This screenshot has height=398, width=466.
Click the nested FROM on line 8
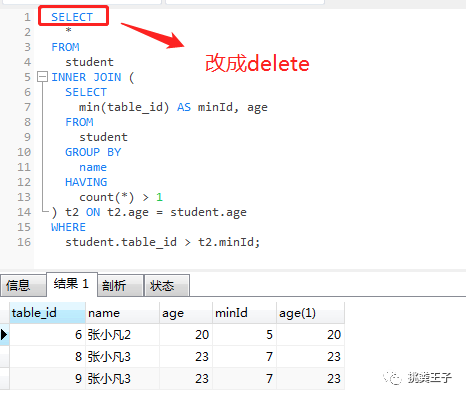79,122
